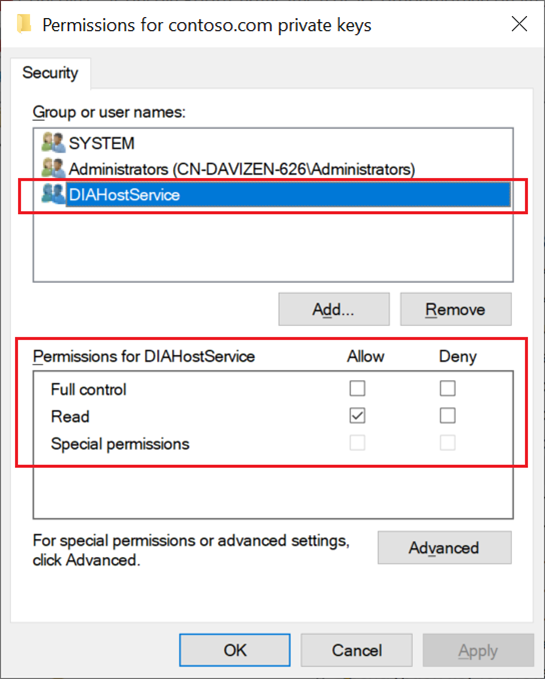Close the Permissions dialog window

519,24
